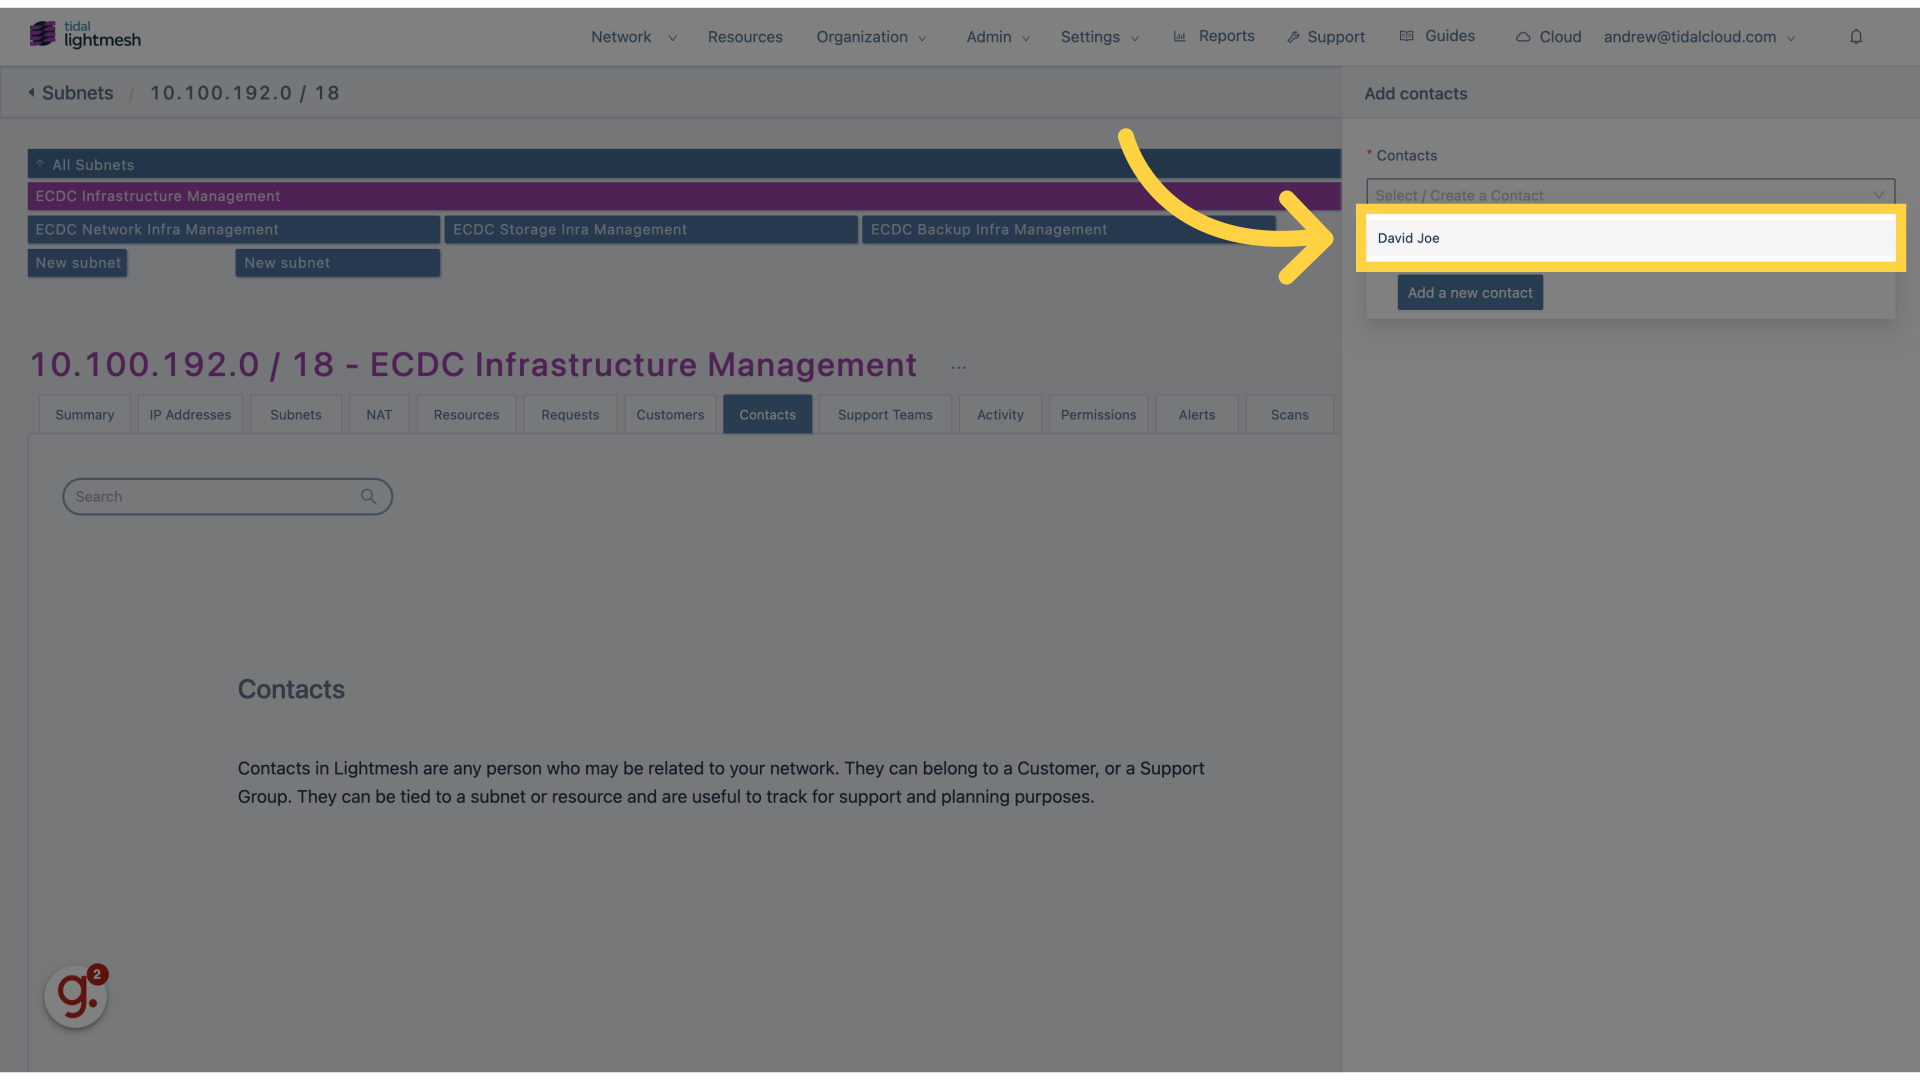This screenshot has width=1920, height=1080.
Task: Open the andrew@tidalcloud.com account menu
Action: pyautogui.click(x=1699, y=37)
